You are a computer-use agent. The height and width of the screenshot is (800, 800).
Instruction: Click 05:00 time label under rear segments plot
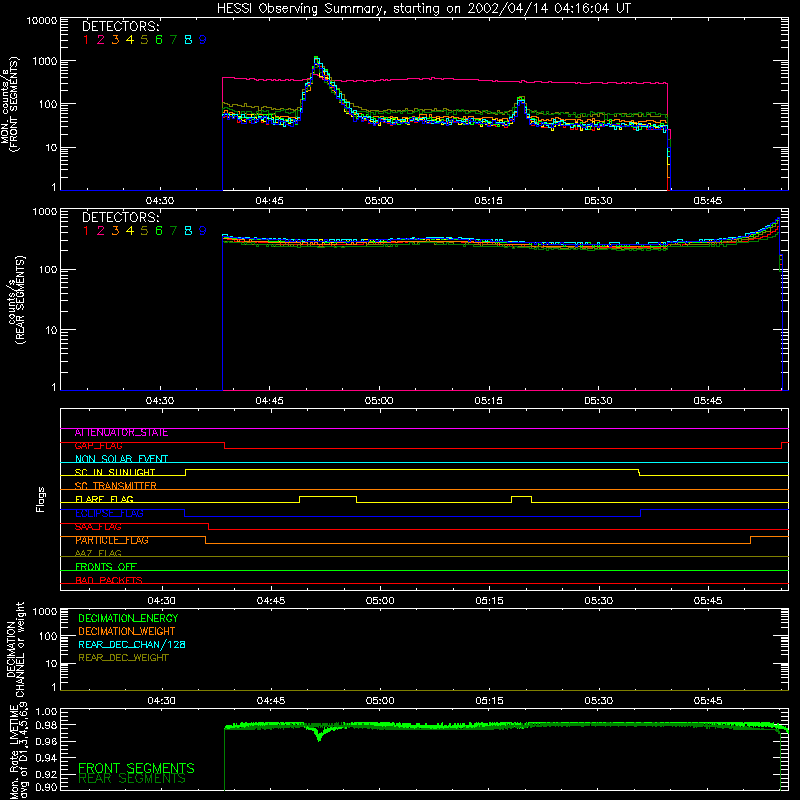(x=379, y=401)
